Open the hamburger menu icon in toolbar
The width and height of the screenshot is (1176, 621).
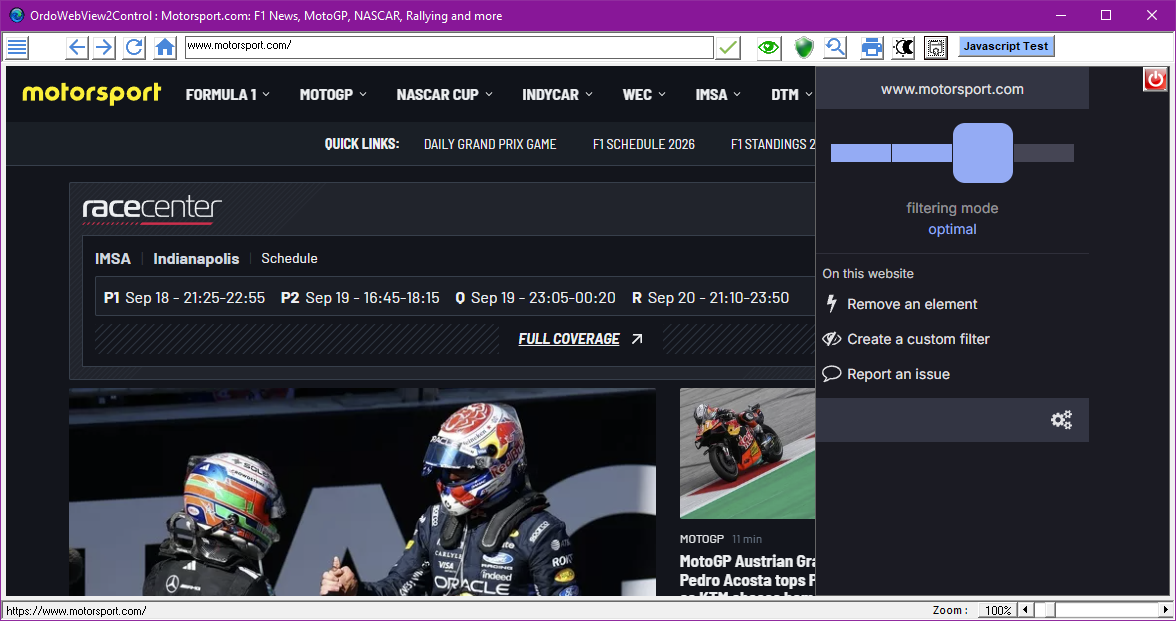click(x=17, y=47)
